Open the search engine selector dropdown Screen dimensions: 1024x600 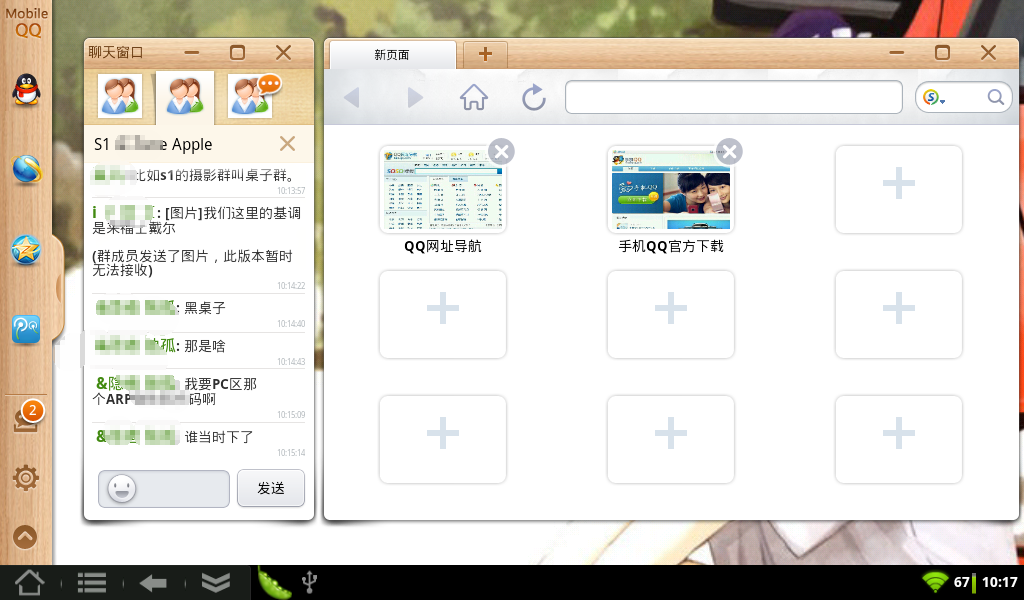pos(935,98)
